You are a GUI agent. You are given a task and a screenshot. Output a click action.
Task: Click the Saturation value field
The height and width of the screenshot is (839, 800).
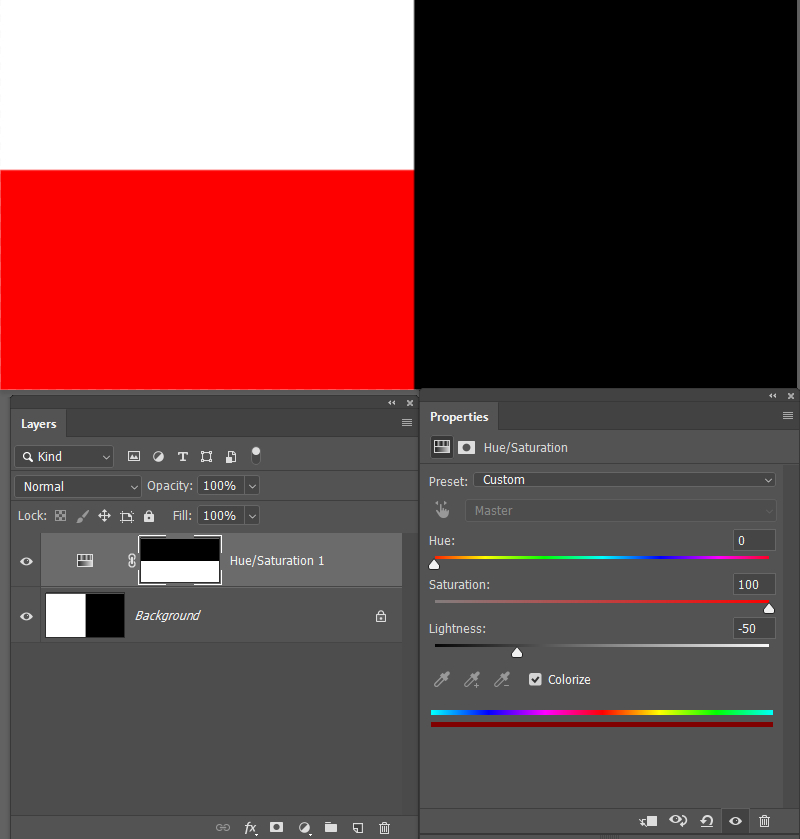coord(754,584)
